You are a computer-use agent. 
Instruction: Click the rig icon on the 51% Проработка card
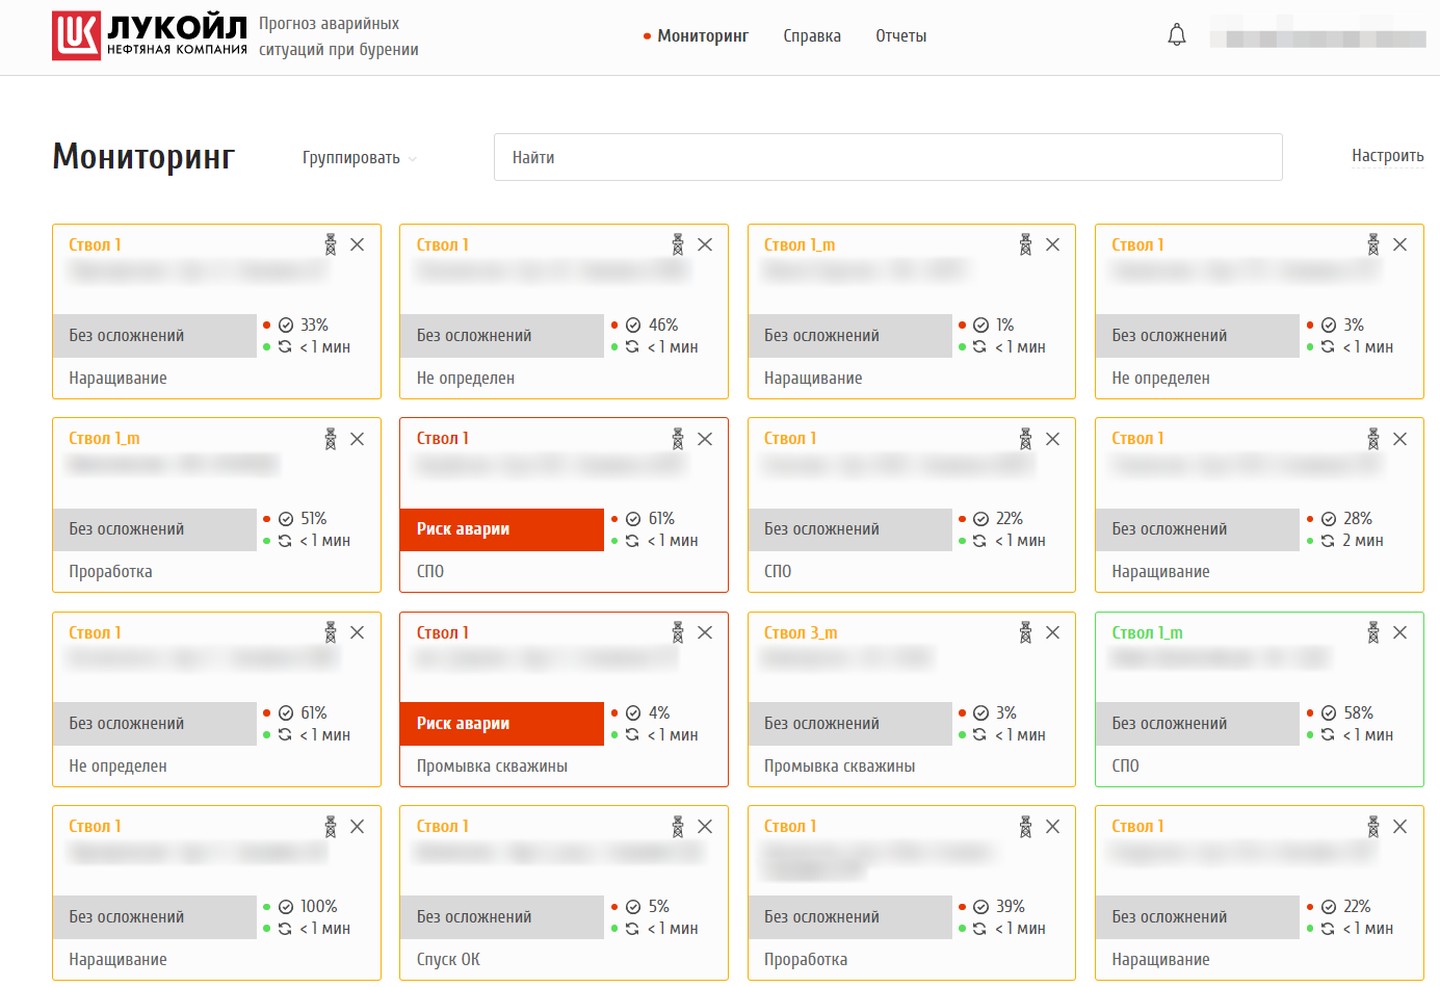click(x=330, y=439)
